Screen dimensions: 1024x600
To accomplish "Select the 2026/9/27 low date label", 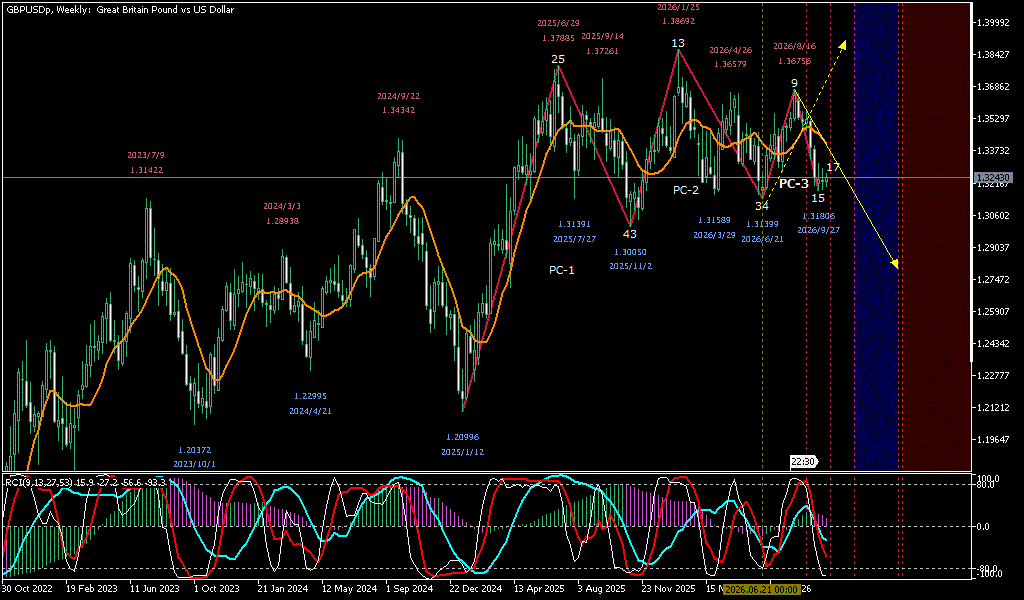I will click(x=818, y=230).
